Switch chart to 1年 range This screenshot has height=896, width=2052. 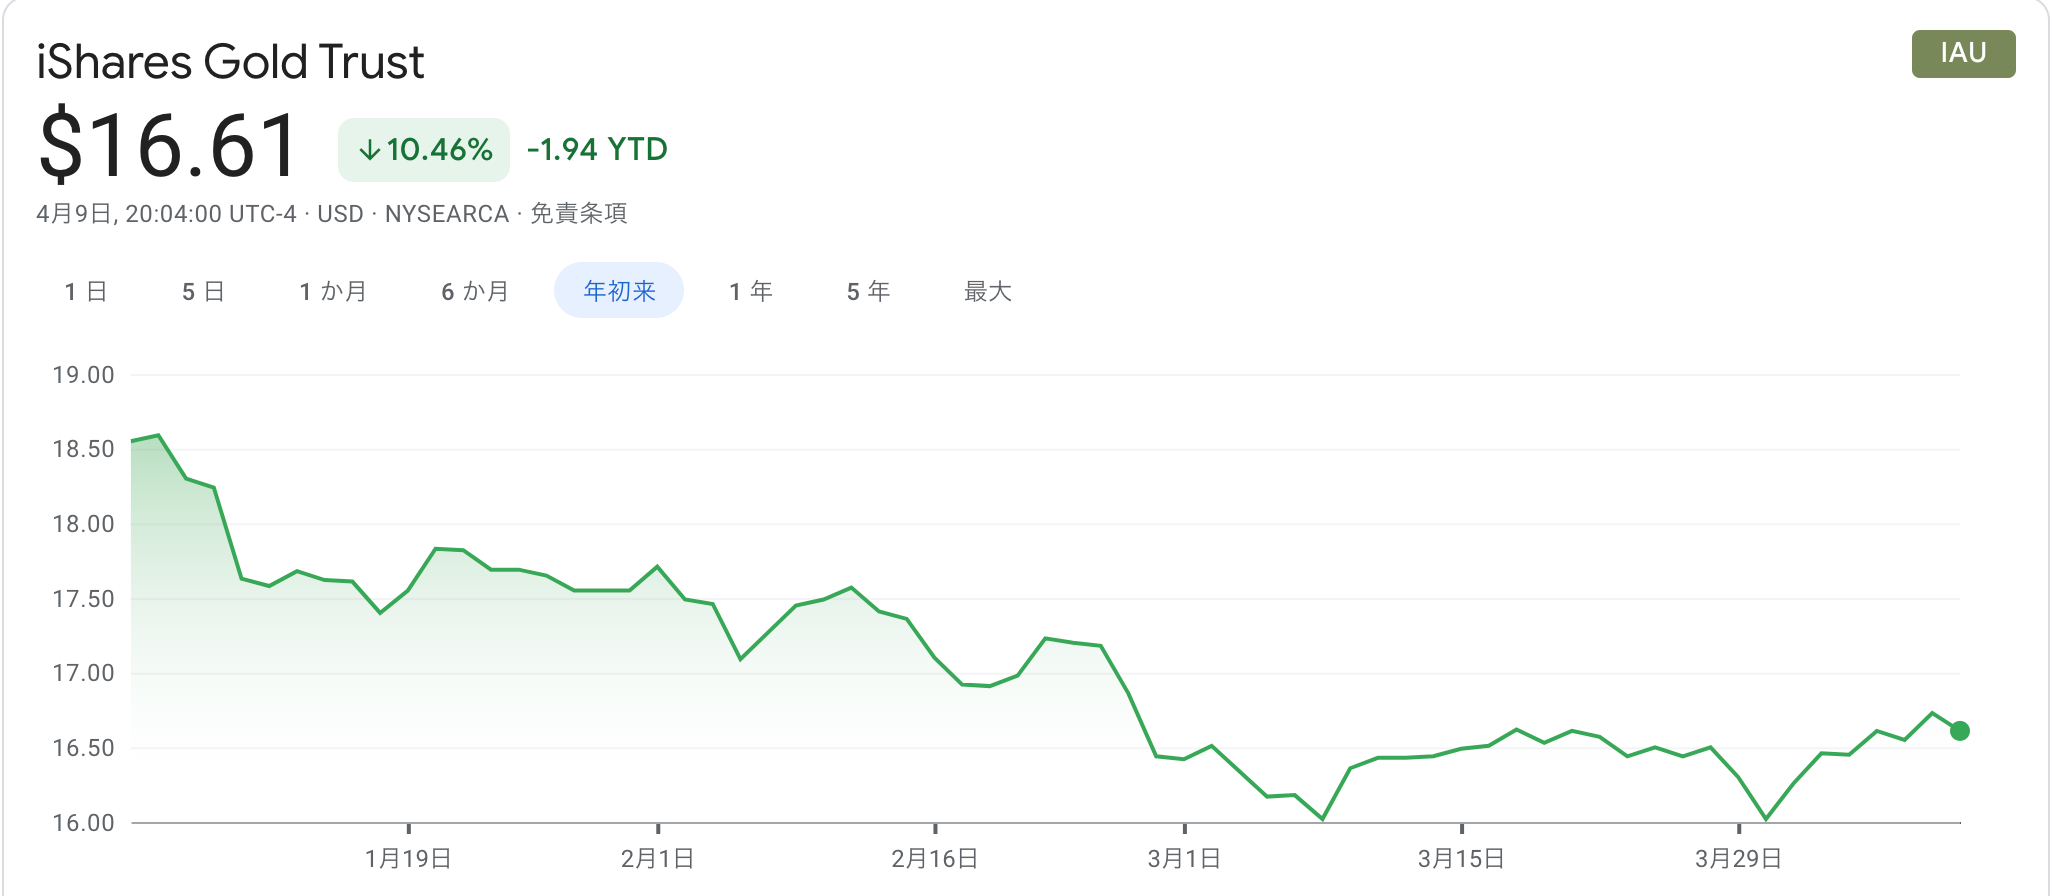pyautogui.click(x=751, y=291)
